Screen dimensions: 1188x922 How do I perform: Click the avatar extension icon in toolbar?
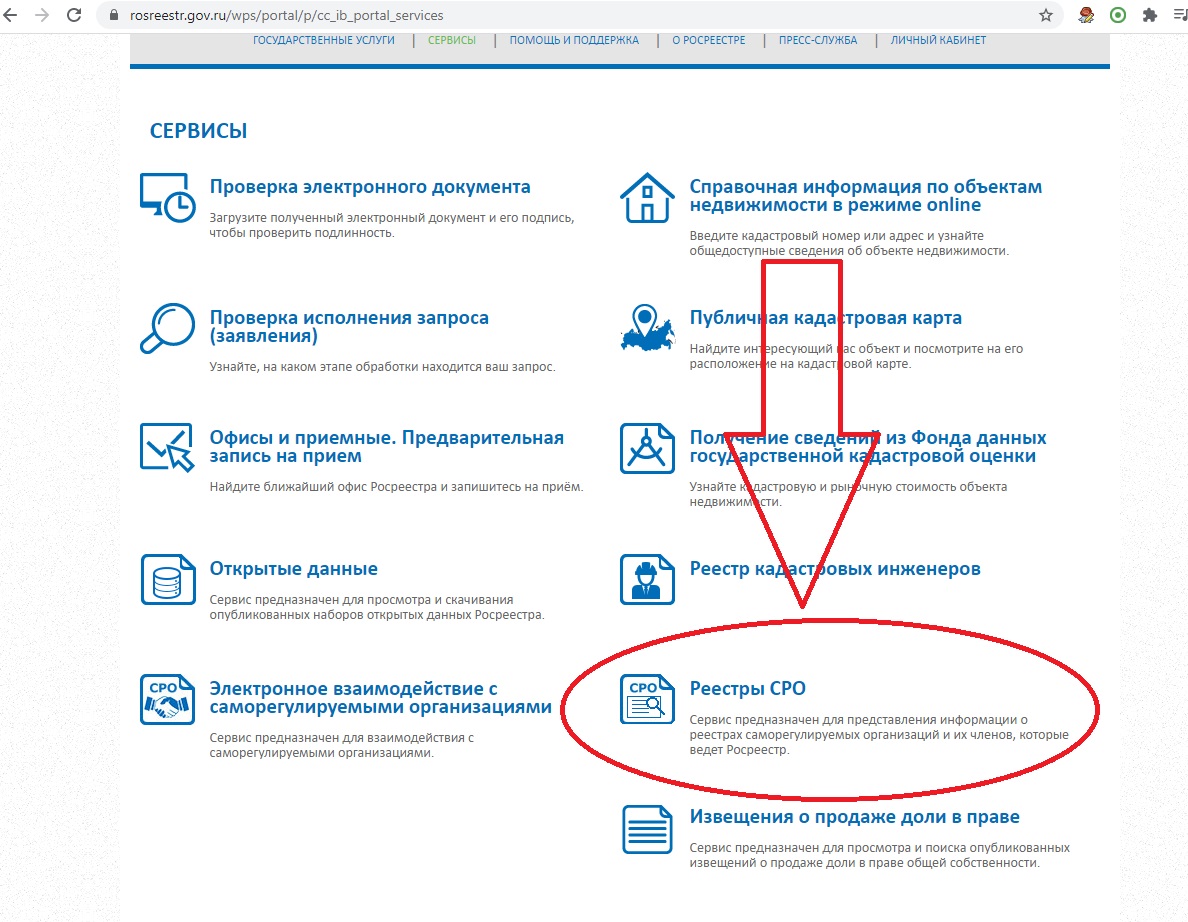coord(1086,15)
